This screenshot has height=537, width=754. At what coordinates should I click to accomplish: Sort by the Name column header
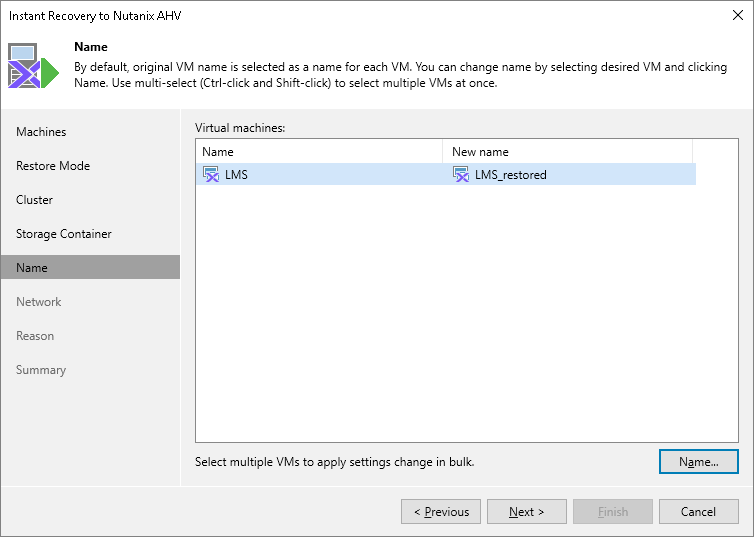[x=318, y=151]
